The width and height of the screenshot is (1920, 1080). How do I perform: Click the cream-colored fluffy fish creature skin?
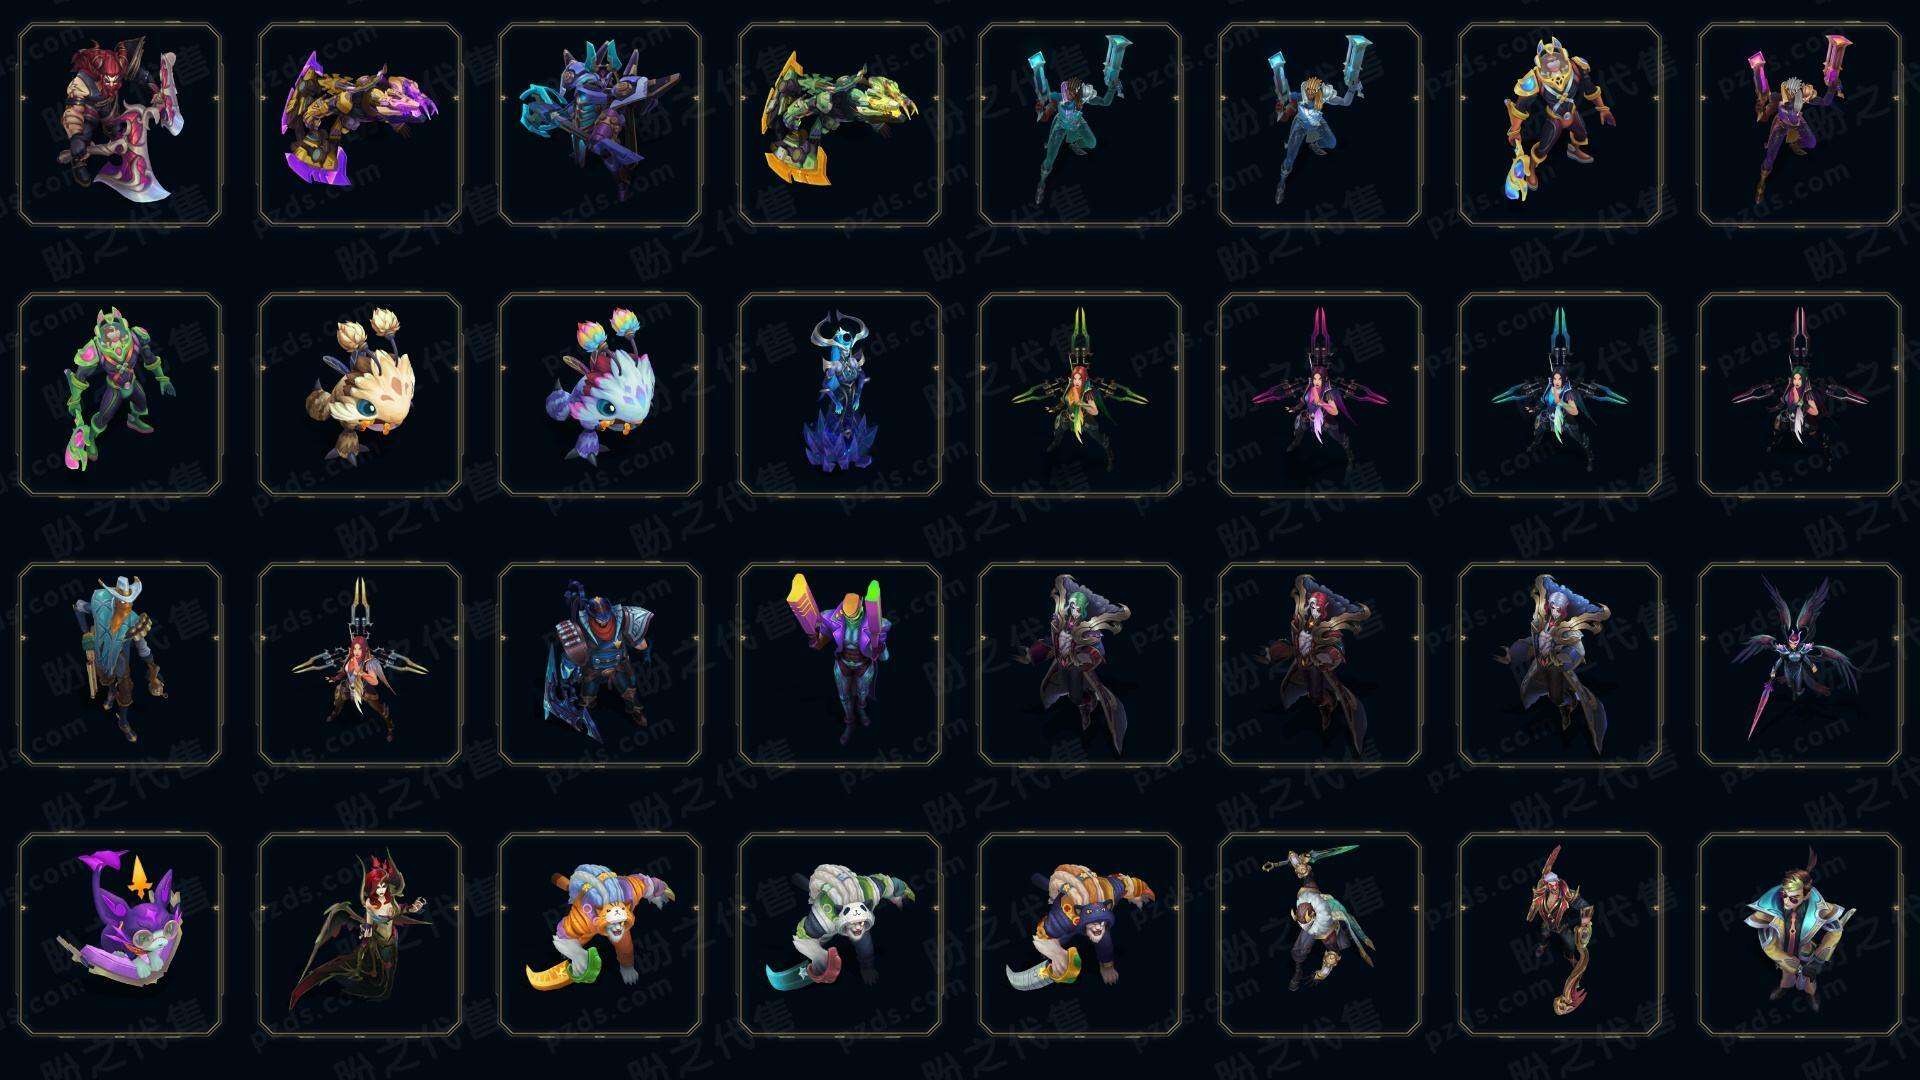(x=360, y=394)
